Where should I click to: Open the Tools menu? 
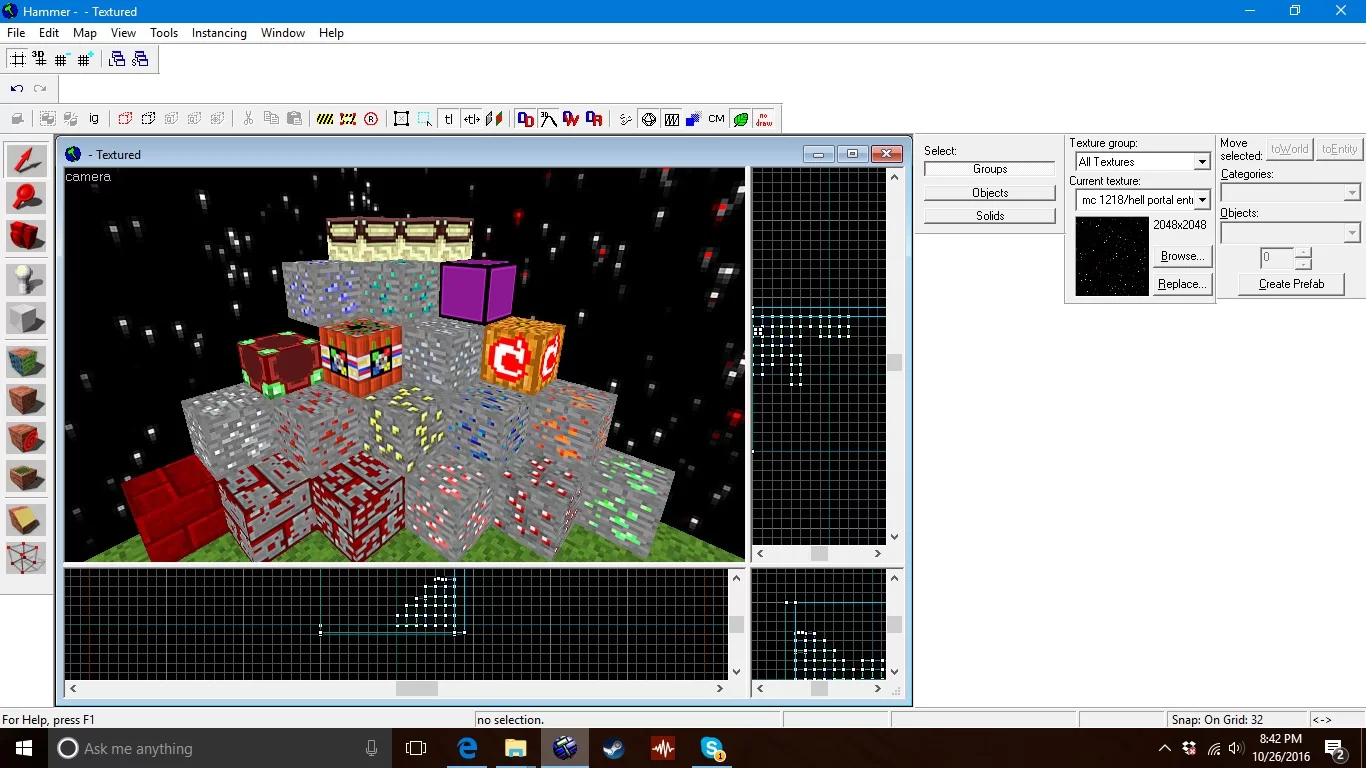pyautogui.click(x=164, y=33)
